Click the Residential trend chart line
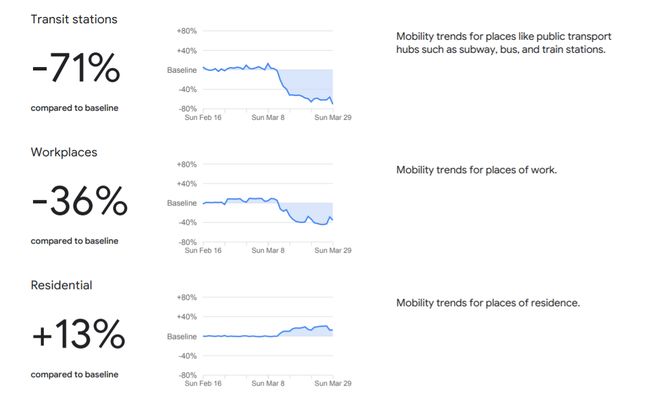Viewport: 646px width, 397px height. point(268,332)
